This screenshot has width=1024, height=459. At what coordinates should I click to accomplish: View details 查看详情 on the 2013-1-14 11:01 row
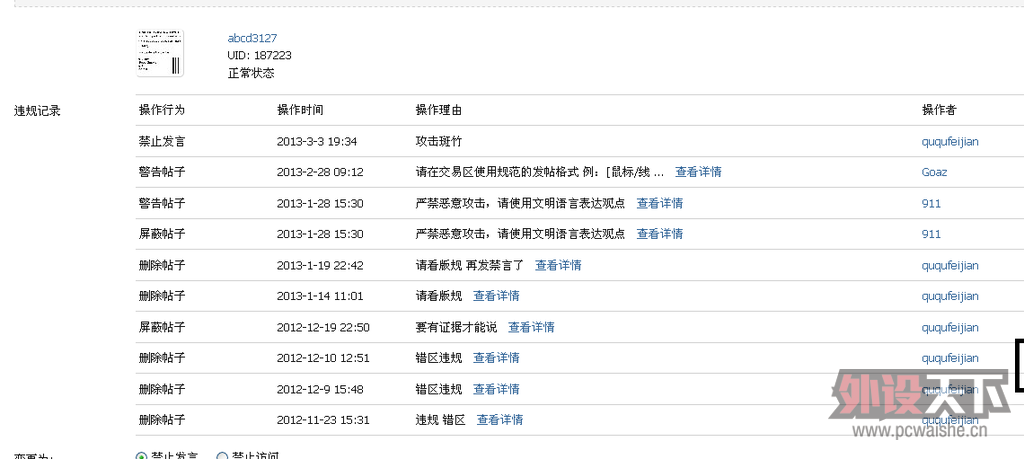tap(496, 296)
